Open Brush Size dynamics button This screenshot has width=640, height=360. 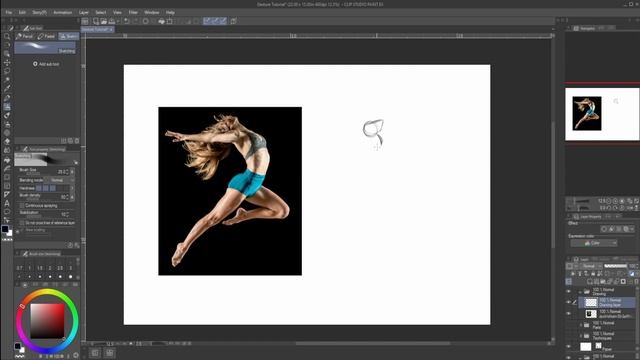pyautogui.click(x=72, y=172)
